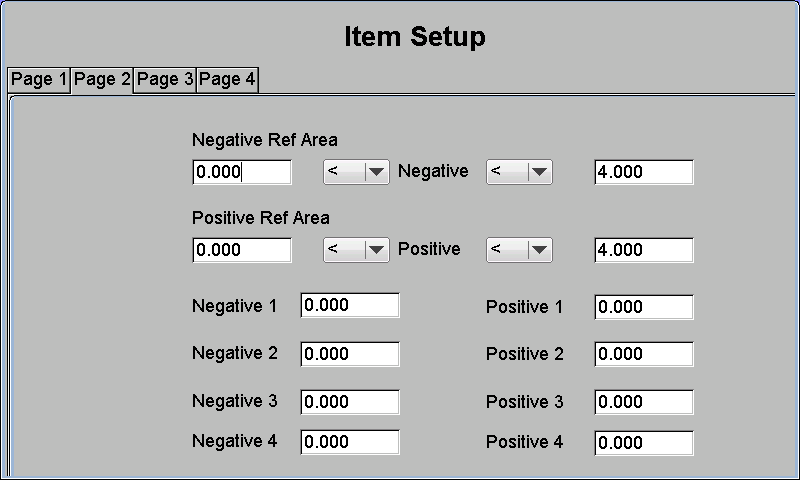The image size is (800, 480).
Task: Click the Positive 2 input field
Action: coord(644,354)
